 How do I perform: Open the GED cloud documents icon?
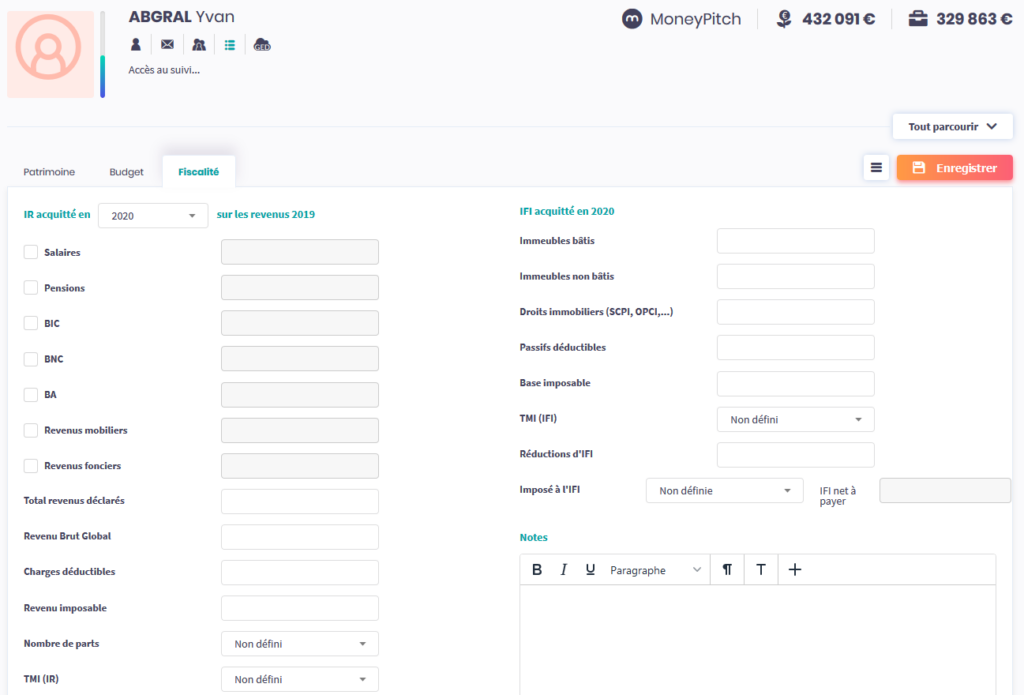coord(262,45)
